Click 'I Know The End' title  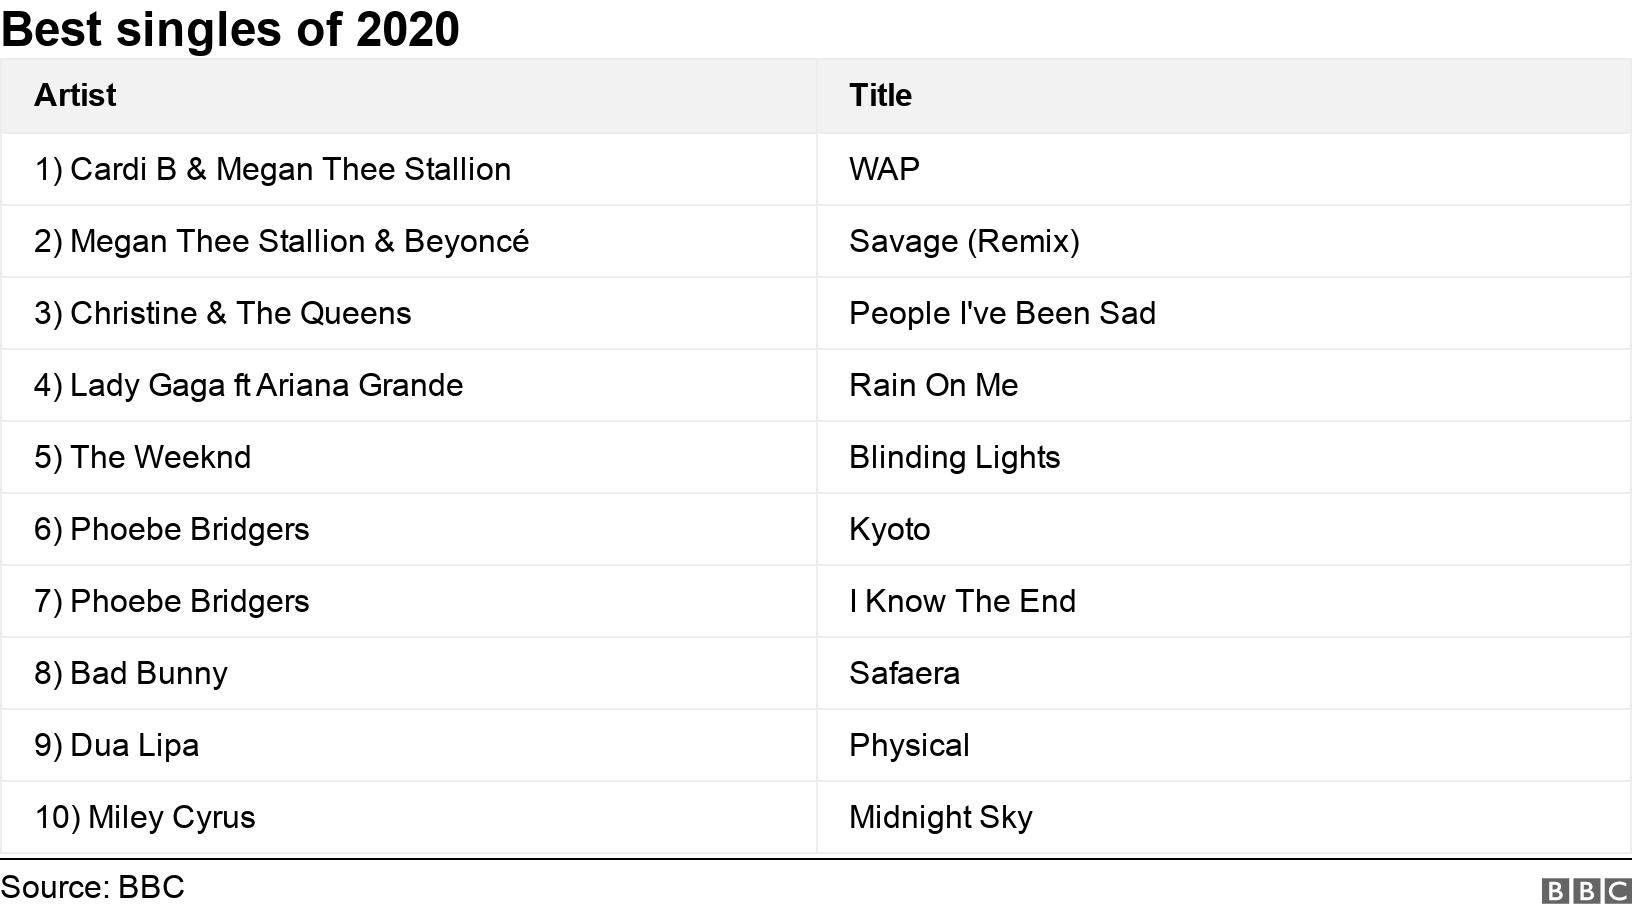click(x=962, y=601)
